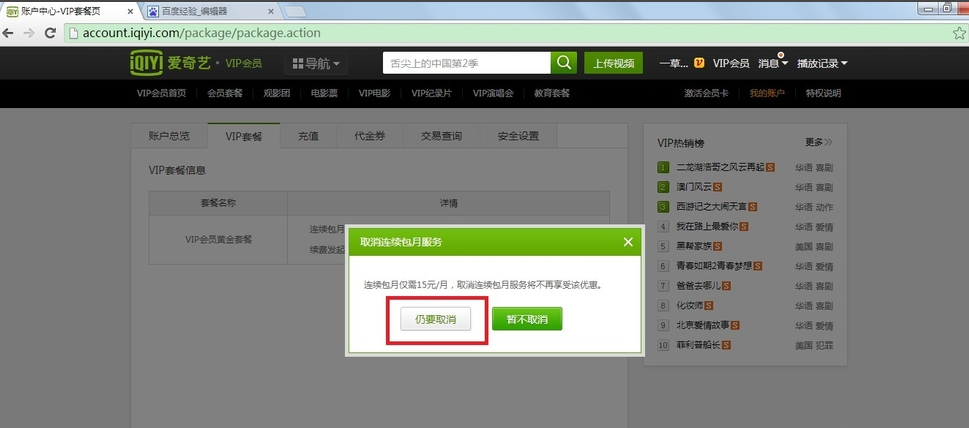Viewport: 969px width, 428px height.
Task: Click the 特权说明 link
Action: tap(823, 93)
